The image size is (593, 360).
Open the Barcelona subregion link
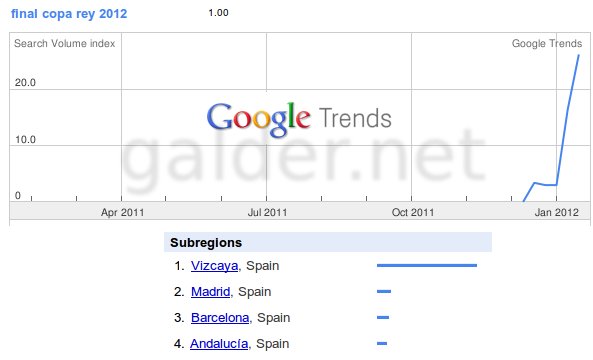click(x=220, y=318)
